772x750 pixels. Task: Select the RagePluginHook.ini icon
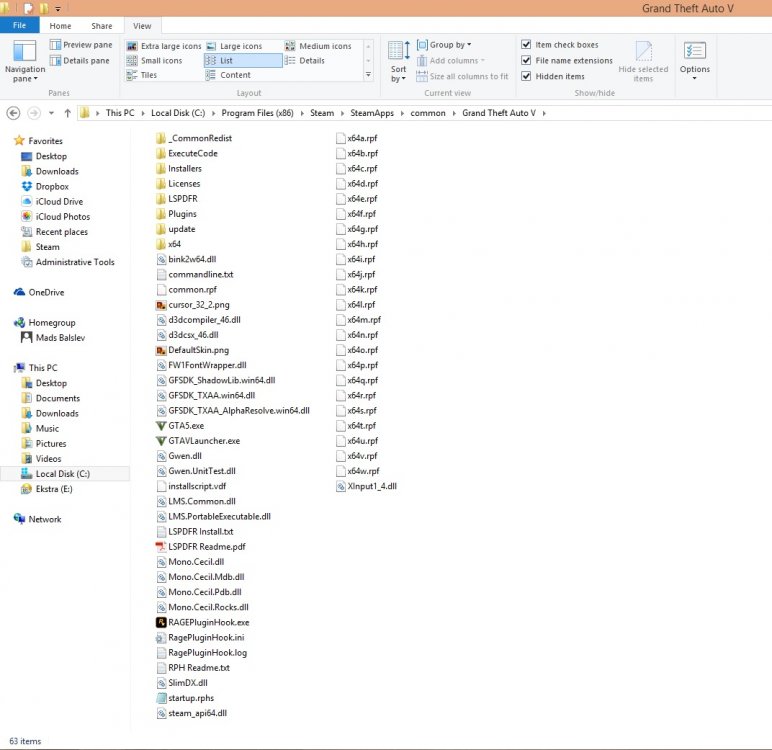tap(161, 638)
